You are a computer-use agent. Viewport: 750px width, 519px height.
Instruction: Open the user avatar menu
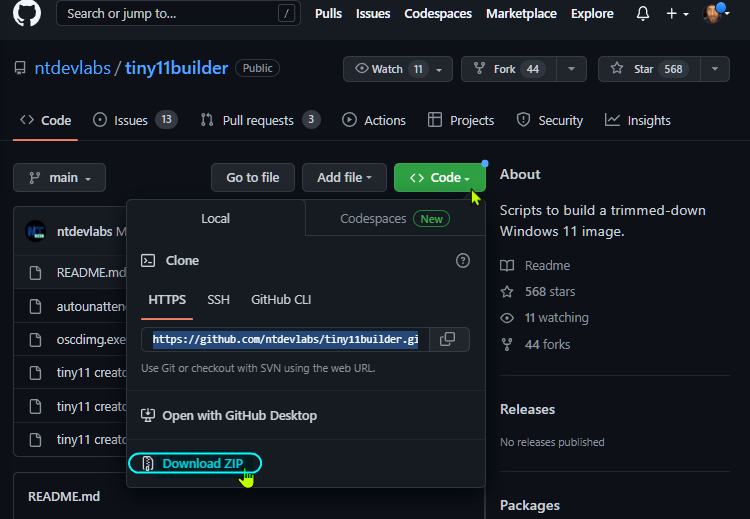coord(715,13)
